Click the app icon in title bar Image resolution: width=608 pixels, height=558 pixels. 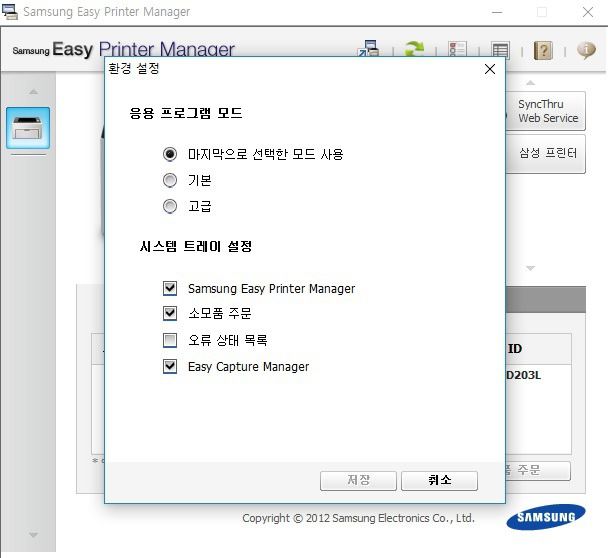10,12
